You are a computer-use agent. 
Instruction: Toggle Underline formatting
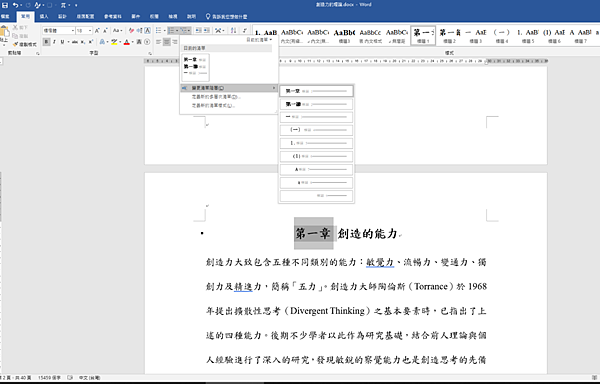(x=62, y=42)
